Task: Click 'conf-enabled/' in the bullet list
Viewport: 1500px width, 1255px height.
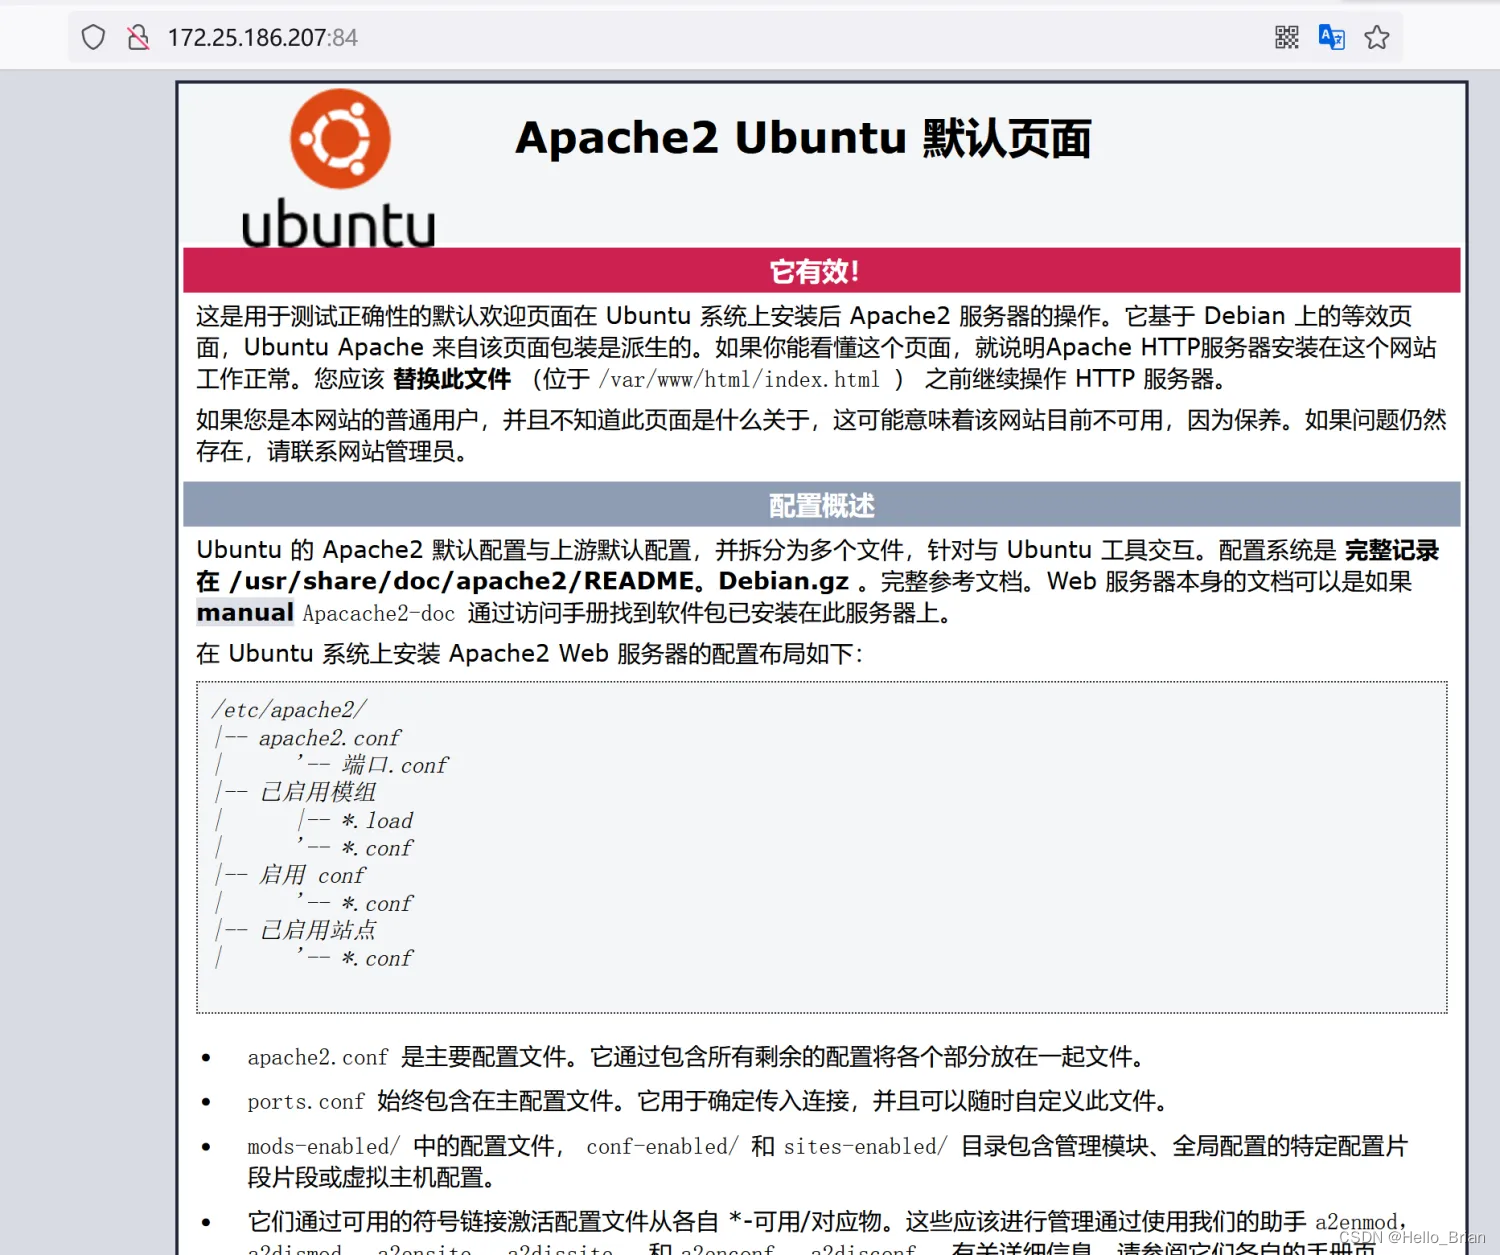Action: [662, 1146]
